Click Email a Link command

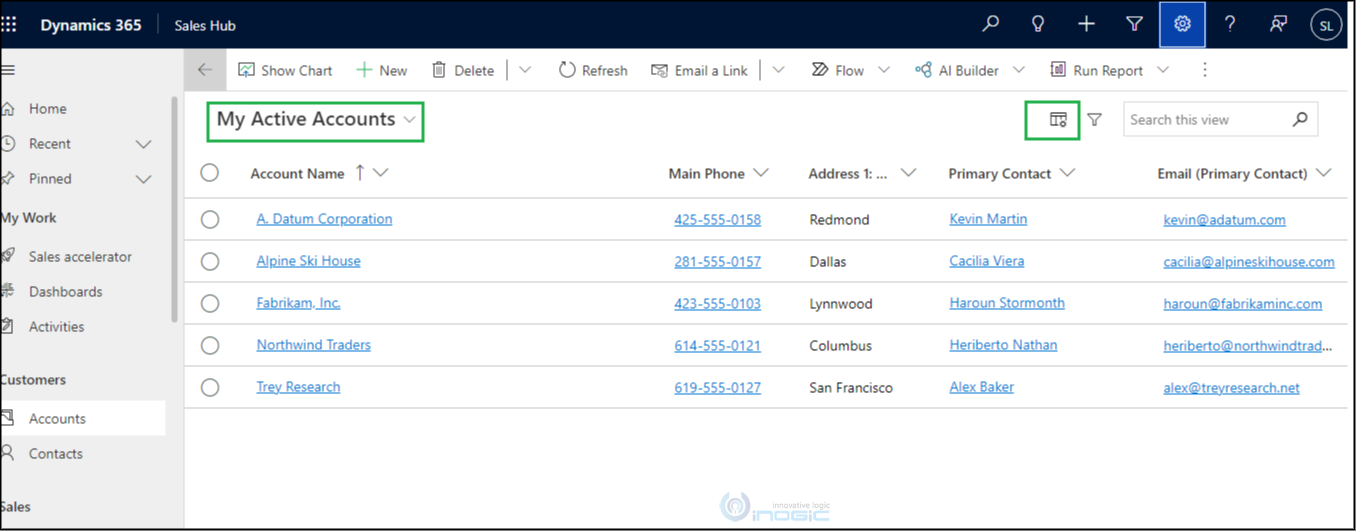(699, 70)
